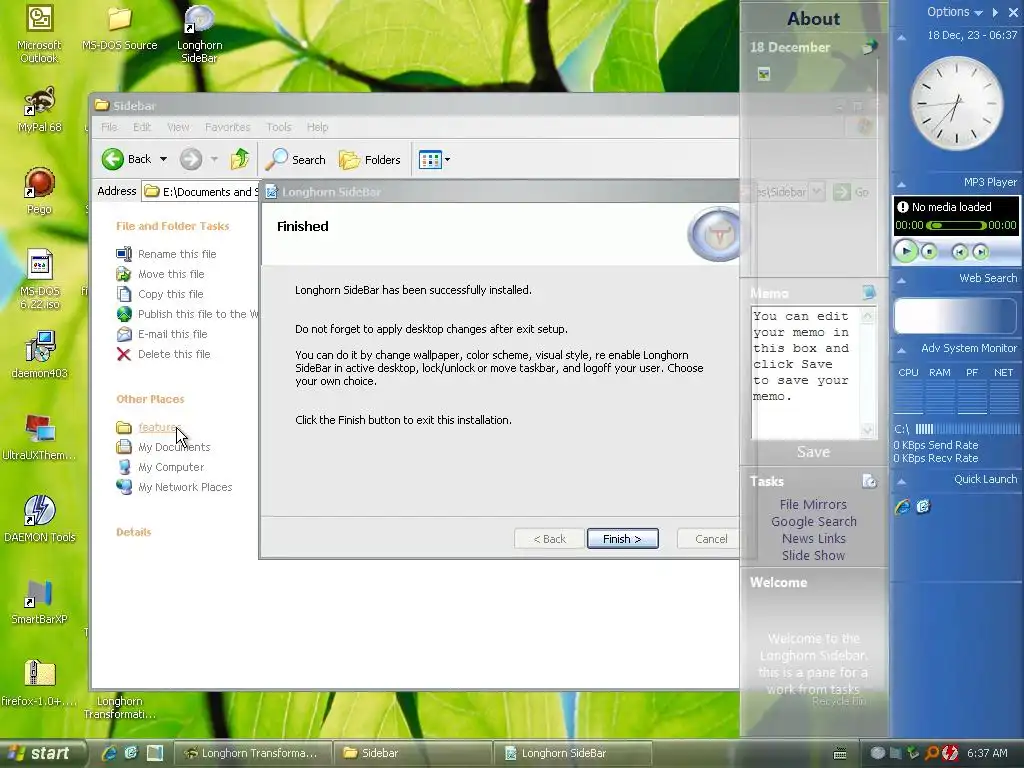1024x768 pixels.
Task: Collapse the MP3 Player panel arrow
Action: (901, 184)
